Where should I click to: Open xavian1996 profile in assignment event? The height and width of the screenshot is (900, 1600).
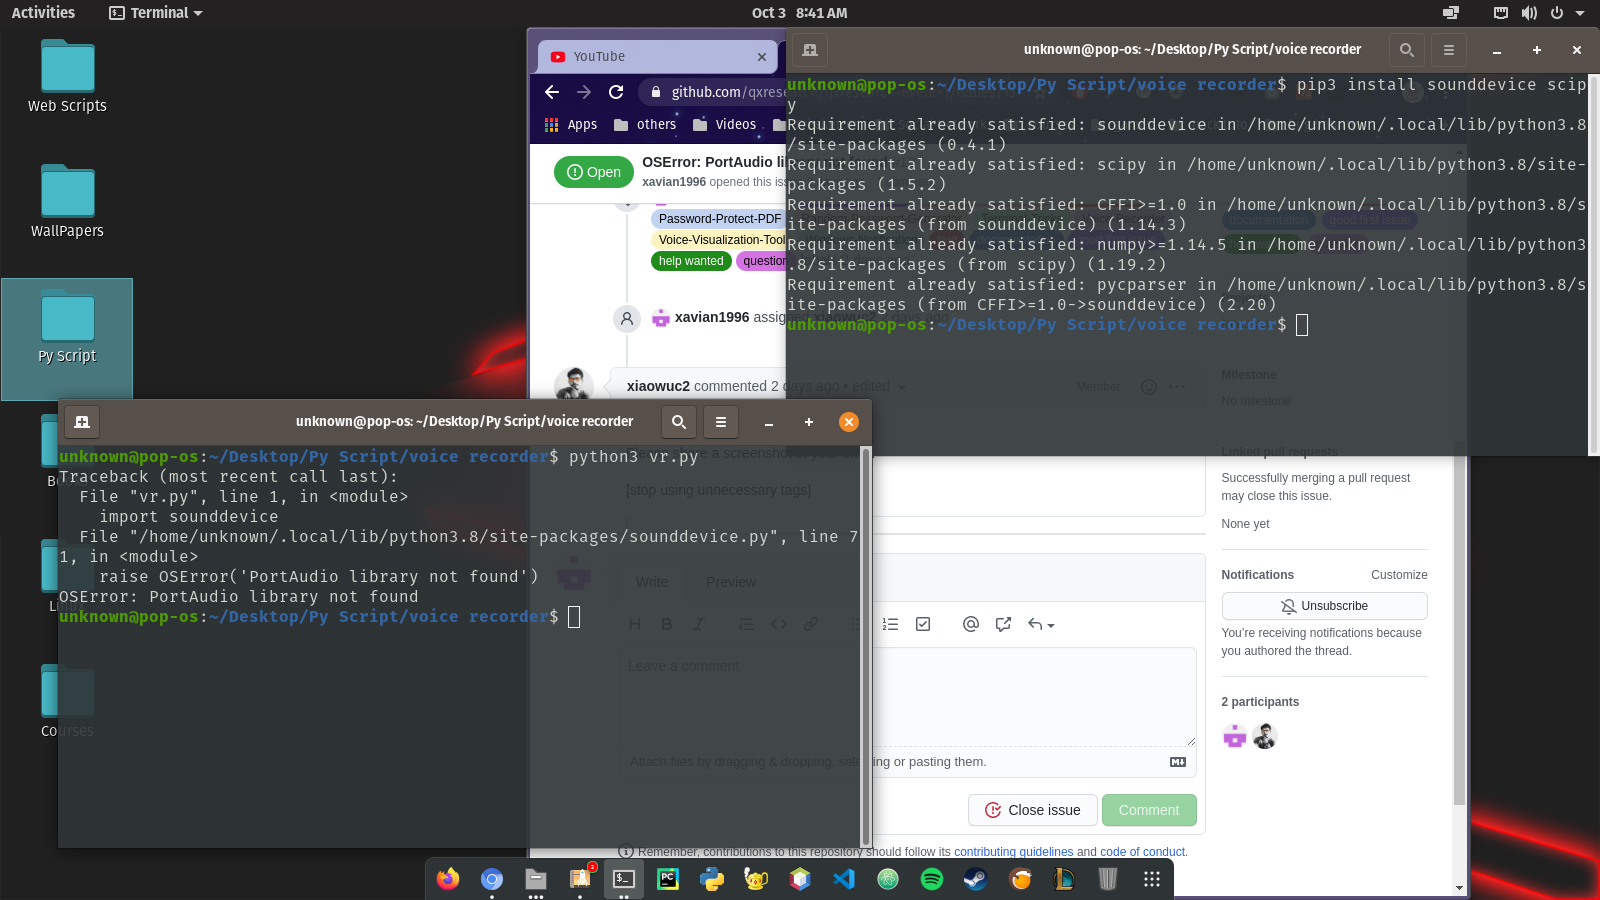[x=712, y=317]
